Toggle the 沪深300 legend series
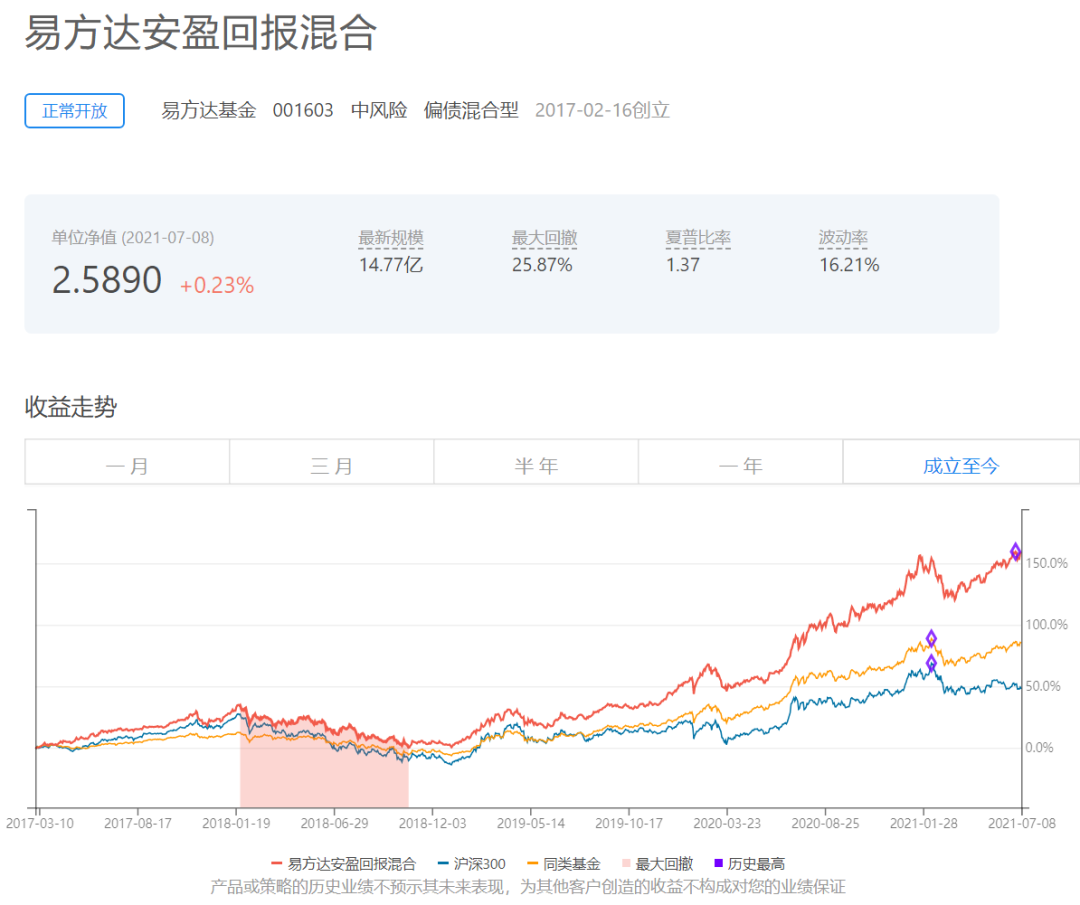The width and height of the screenshot is (1080, 905). pyautogui.click(x=471, y=864)
